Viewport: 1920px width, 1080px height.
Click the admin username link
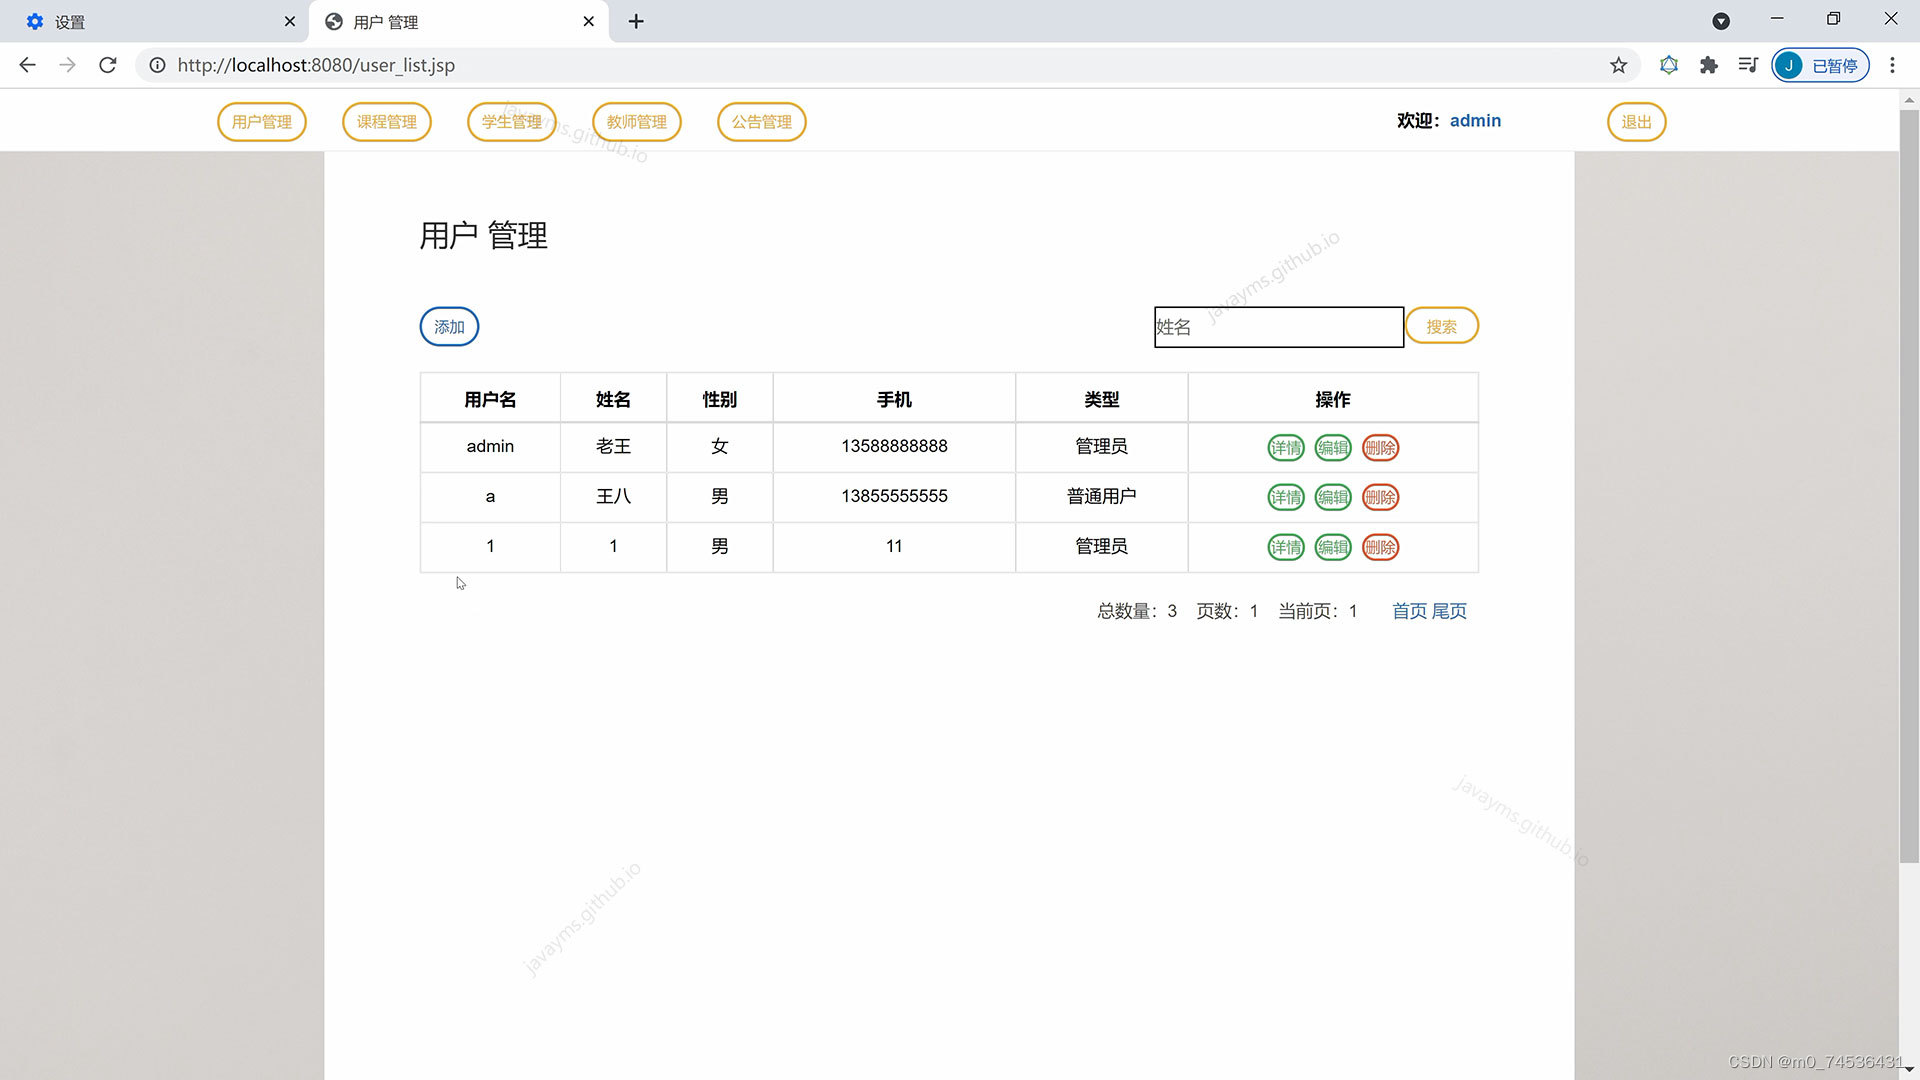click(x=1475, y=121)
